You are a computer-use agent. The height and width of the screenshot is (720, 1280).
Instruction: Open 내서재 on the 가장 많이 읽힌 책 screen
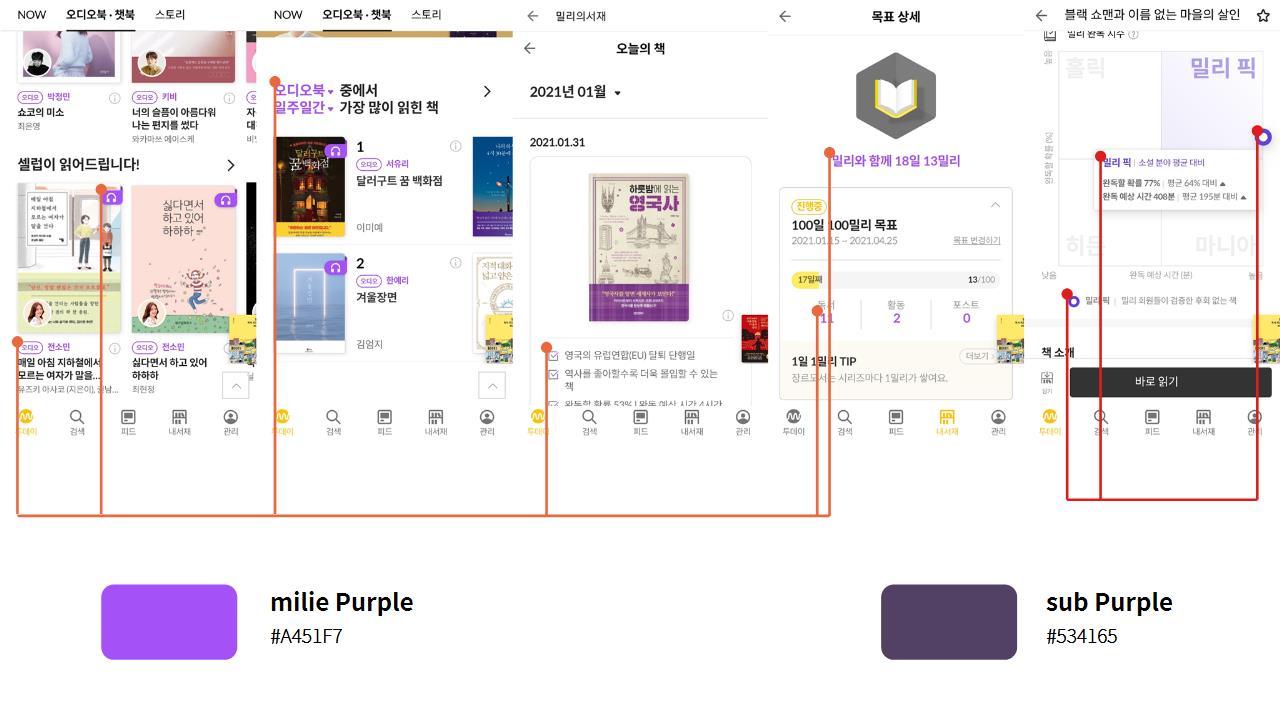tap(435, 422)
